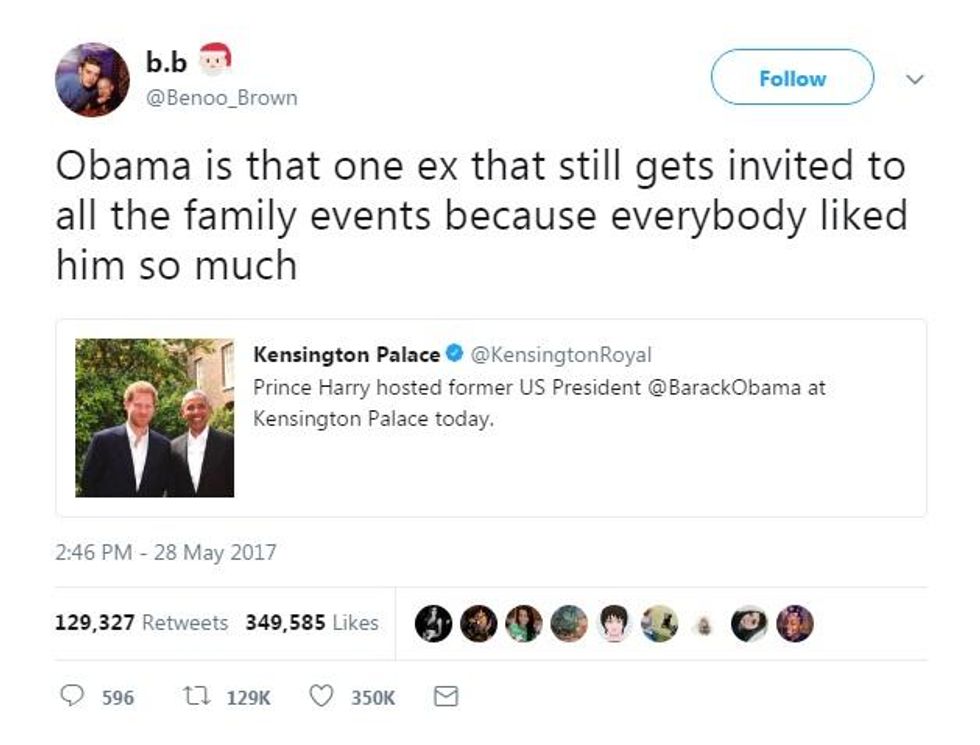
Task: Open the b.b profile avatar
Action: pyautogui.click(x=91, y=79)
